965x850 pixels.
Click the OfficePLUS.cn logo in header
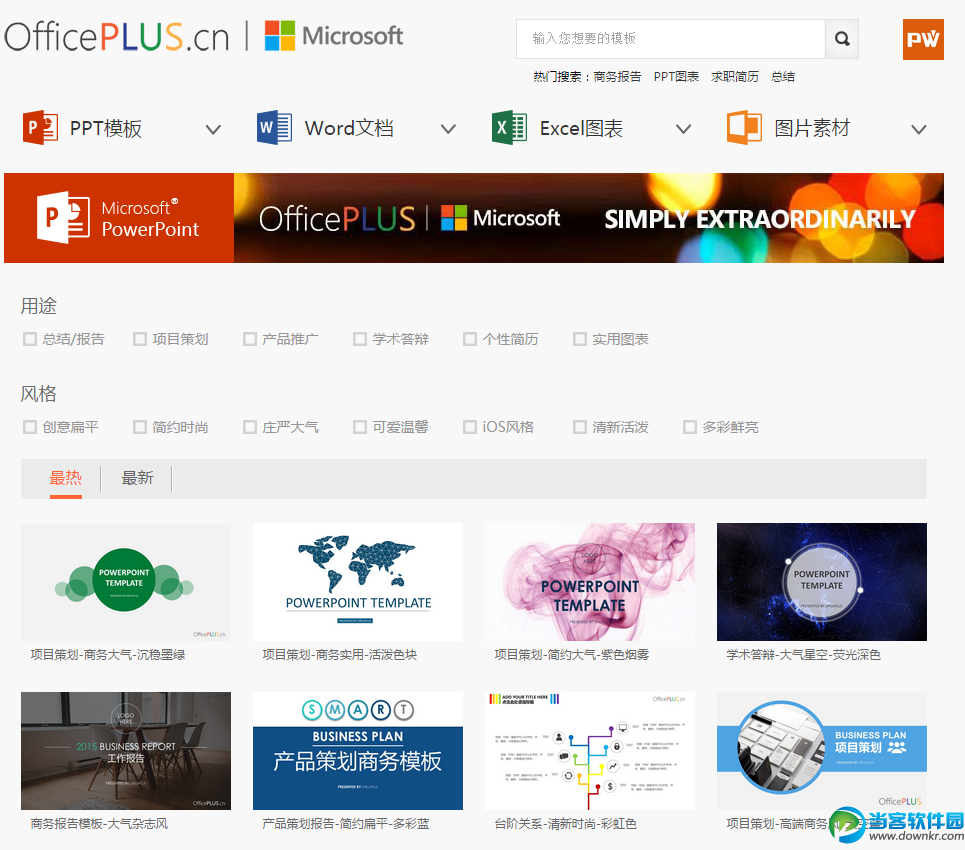point(117,37)
